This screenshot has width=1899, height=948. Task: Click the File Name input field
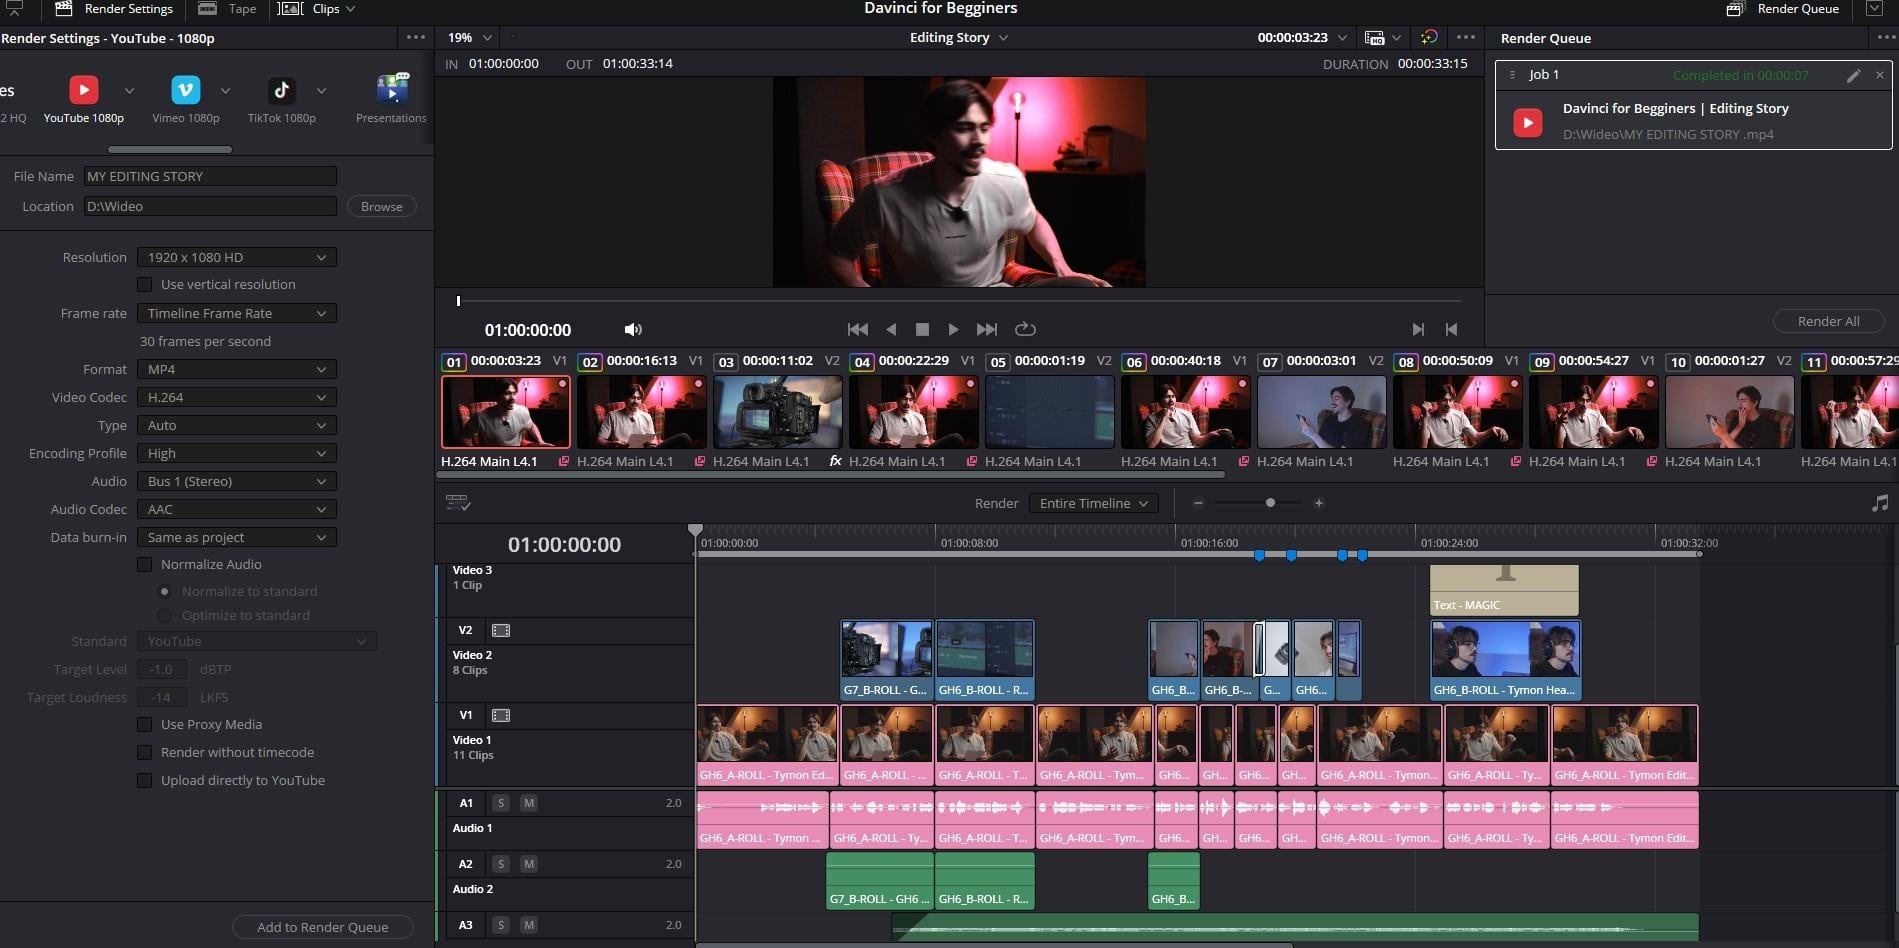coord(210,176)
